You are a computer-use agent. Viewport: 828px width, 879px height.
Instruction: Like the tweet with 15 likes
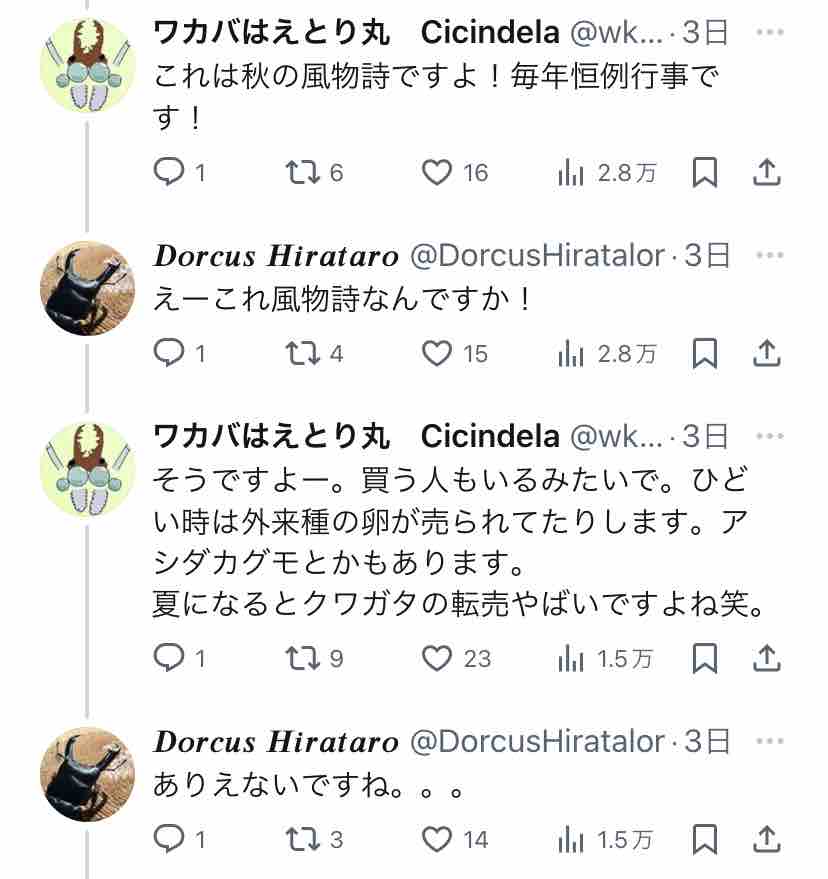point(436,353)
